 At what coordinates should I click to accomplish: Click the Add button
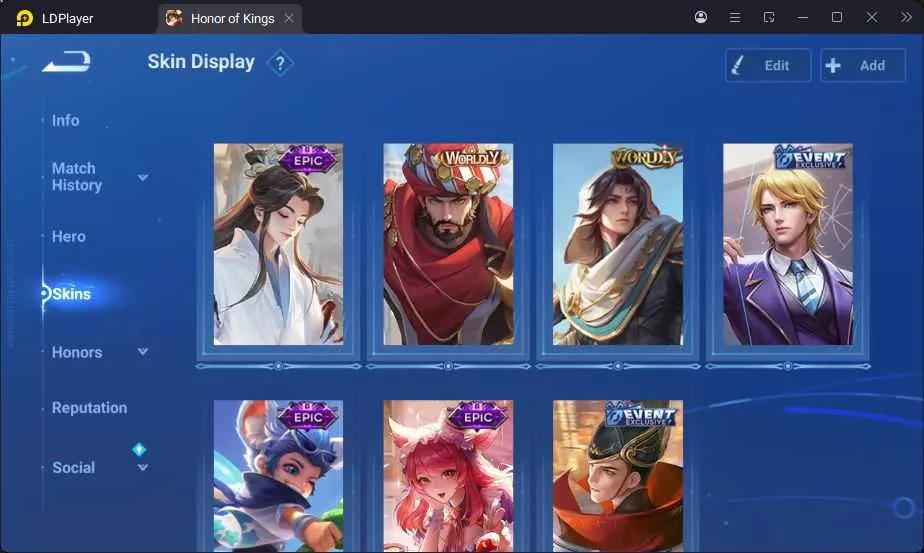(x=863, y=65)
